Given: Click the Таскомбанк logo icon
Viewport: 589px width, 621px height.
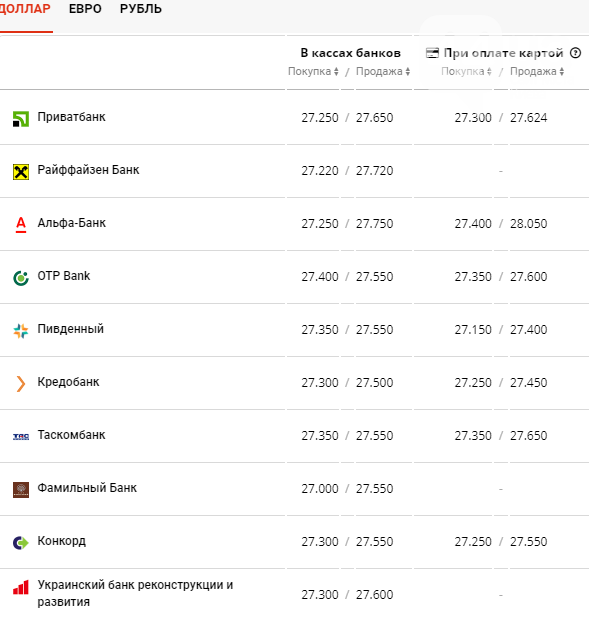Looking at the screenshot, I should [21, 437].
